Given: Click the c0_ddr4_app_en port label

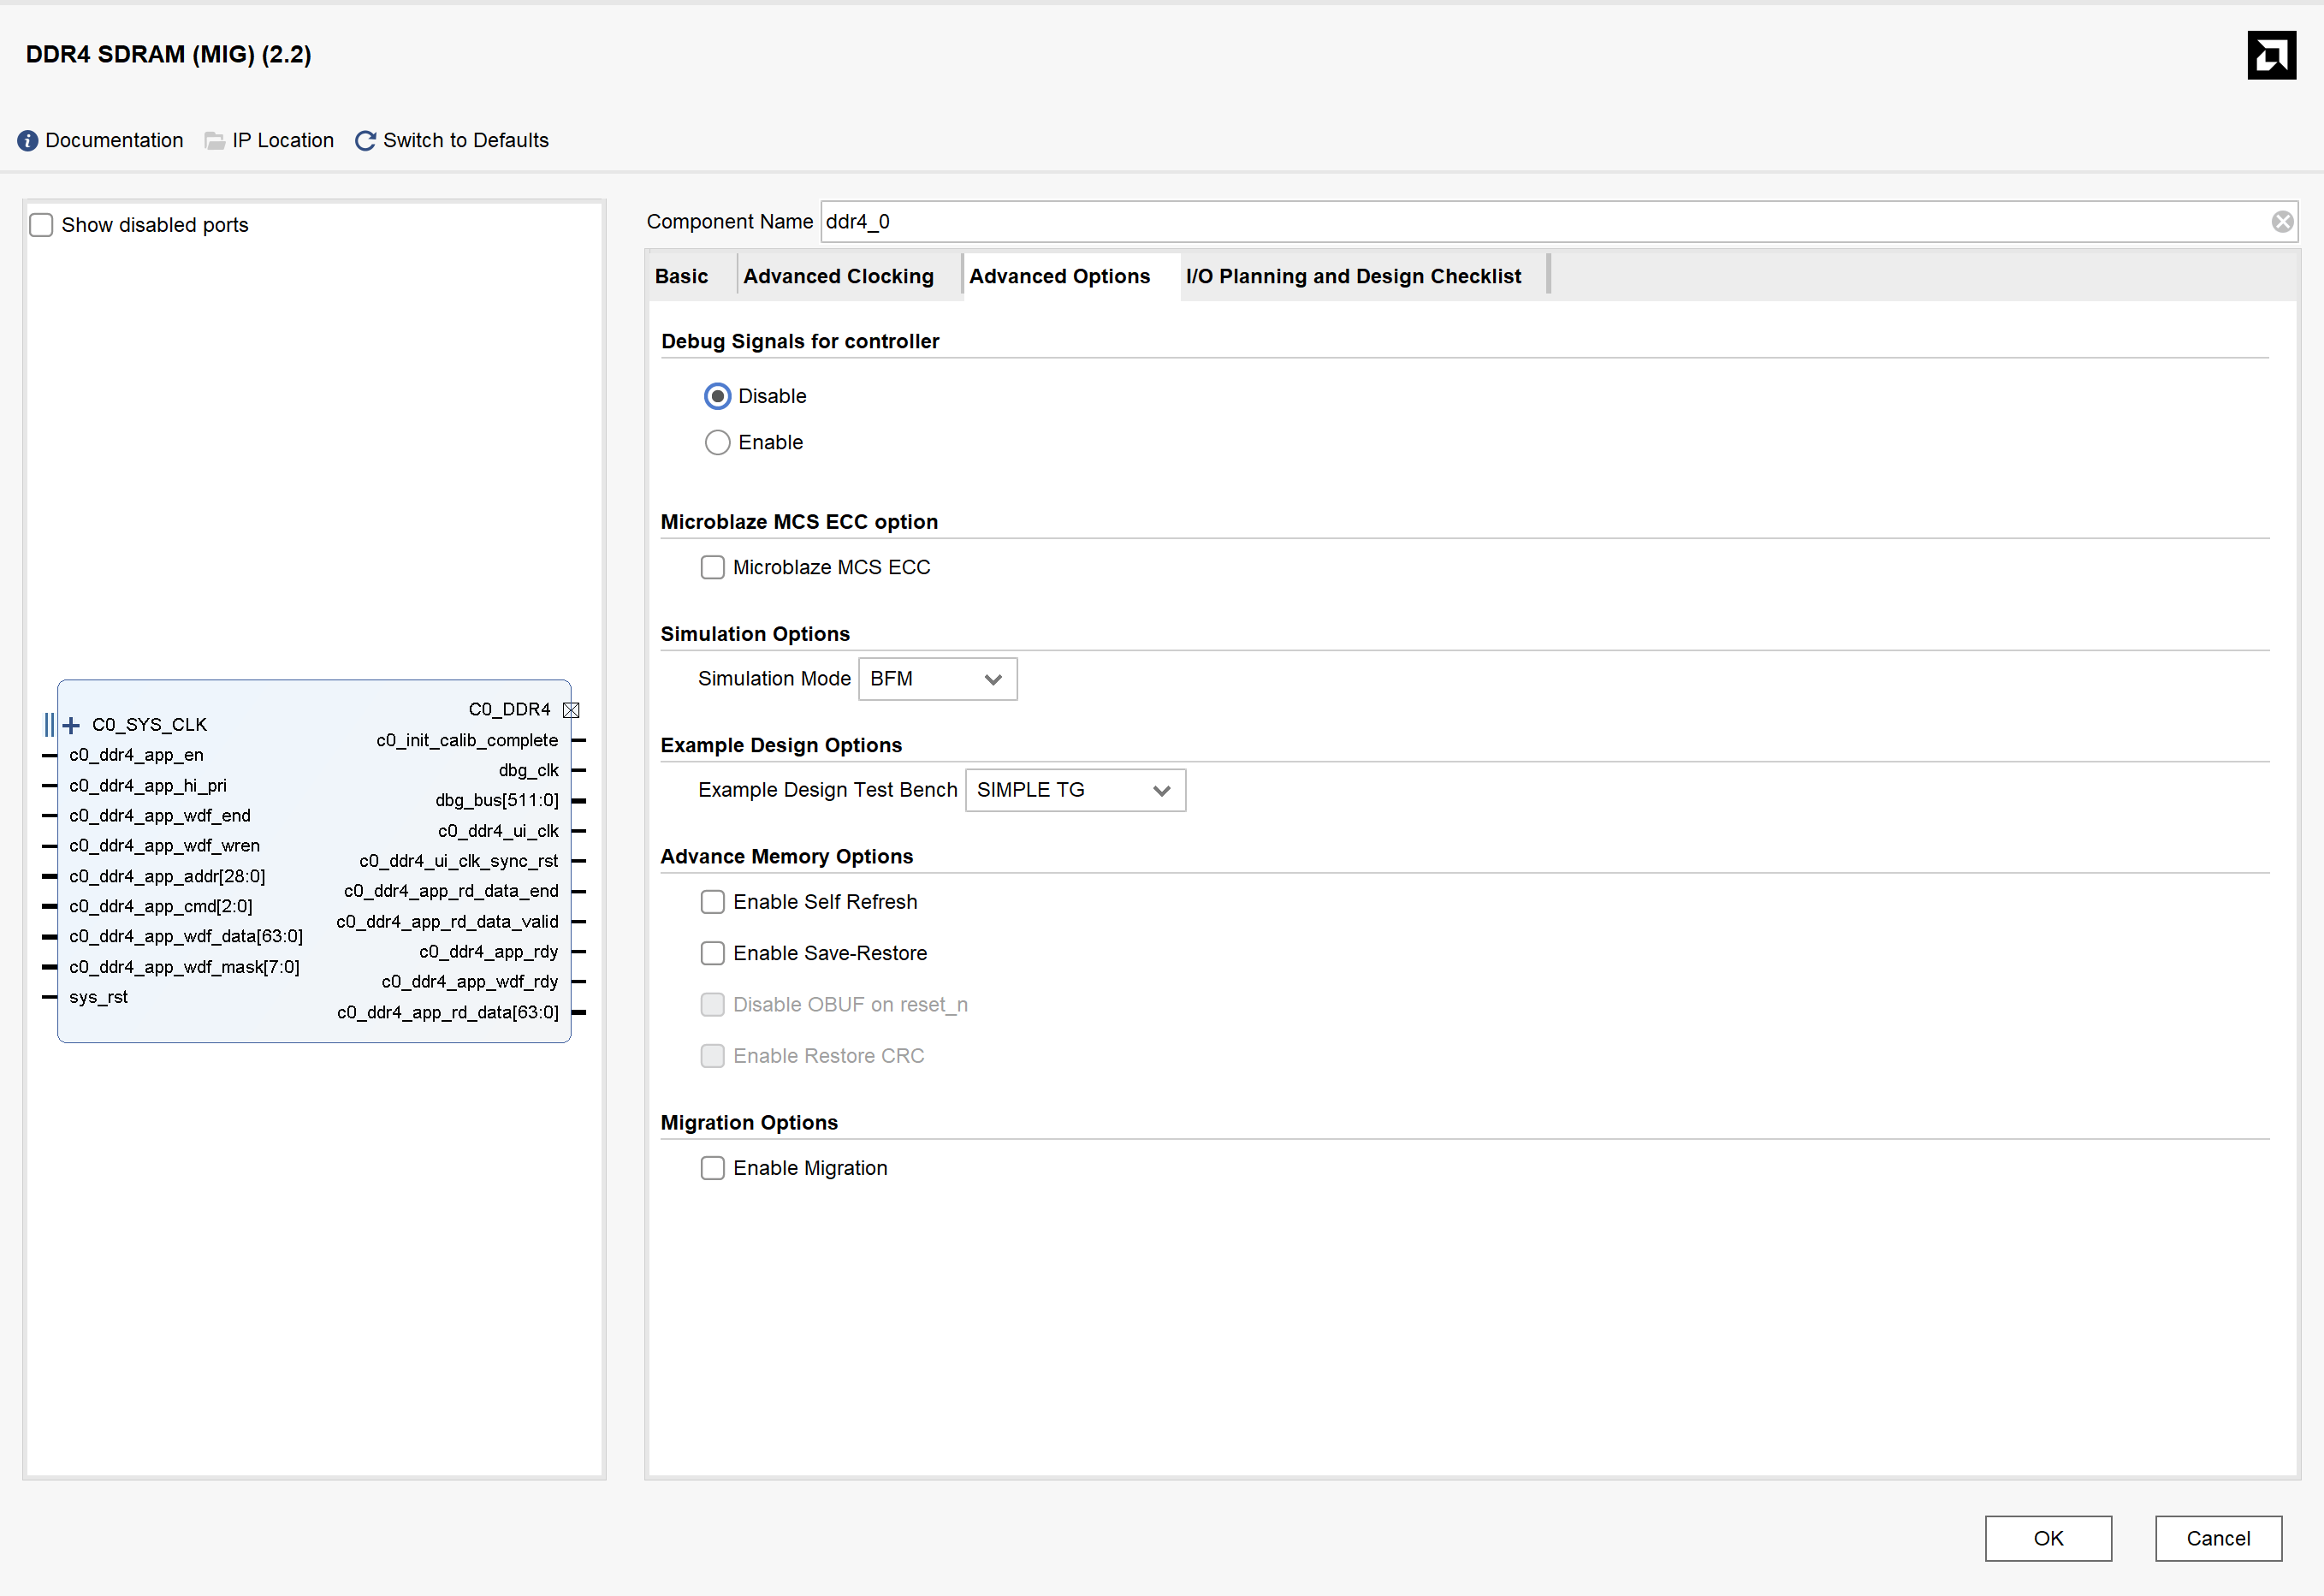Looking at the screenshot, I should pos(136,755).
